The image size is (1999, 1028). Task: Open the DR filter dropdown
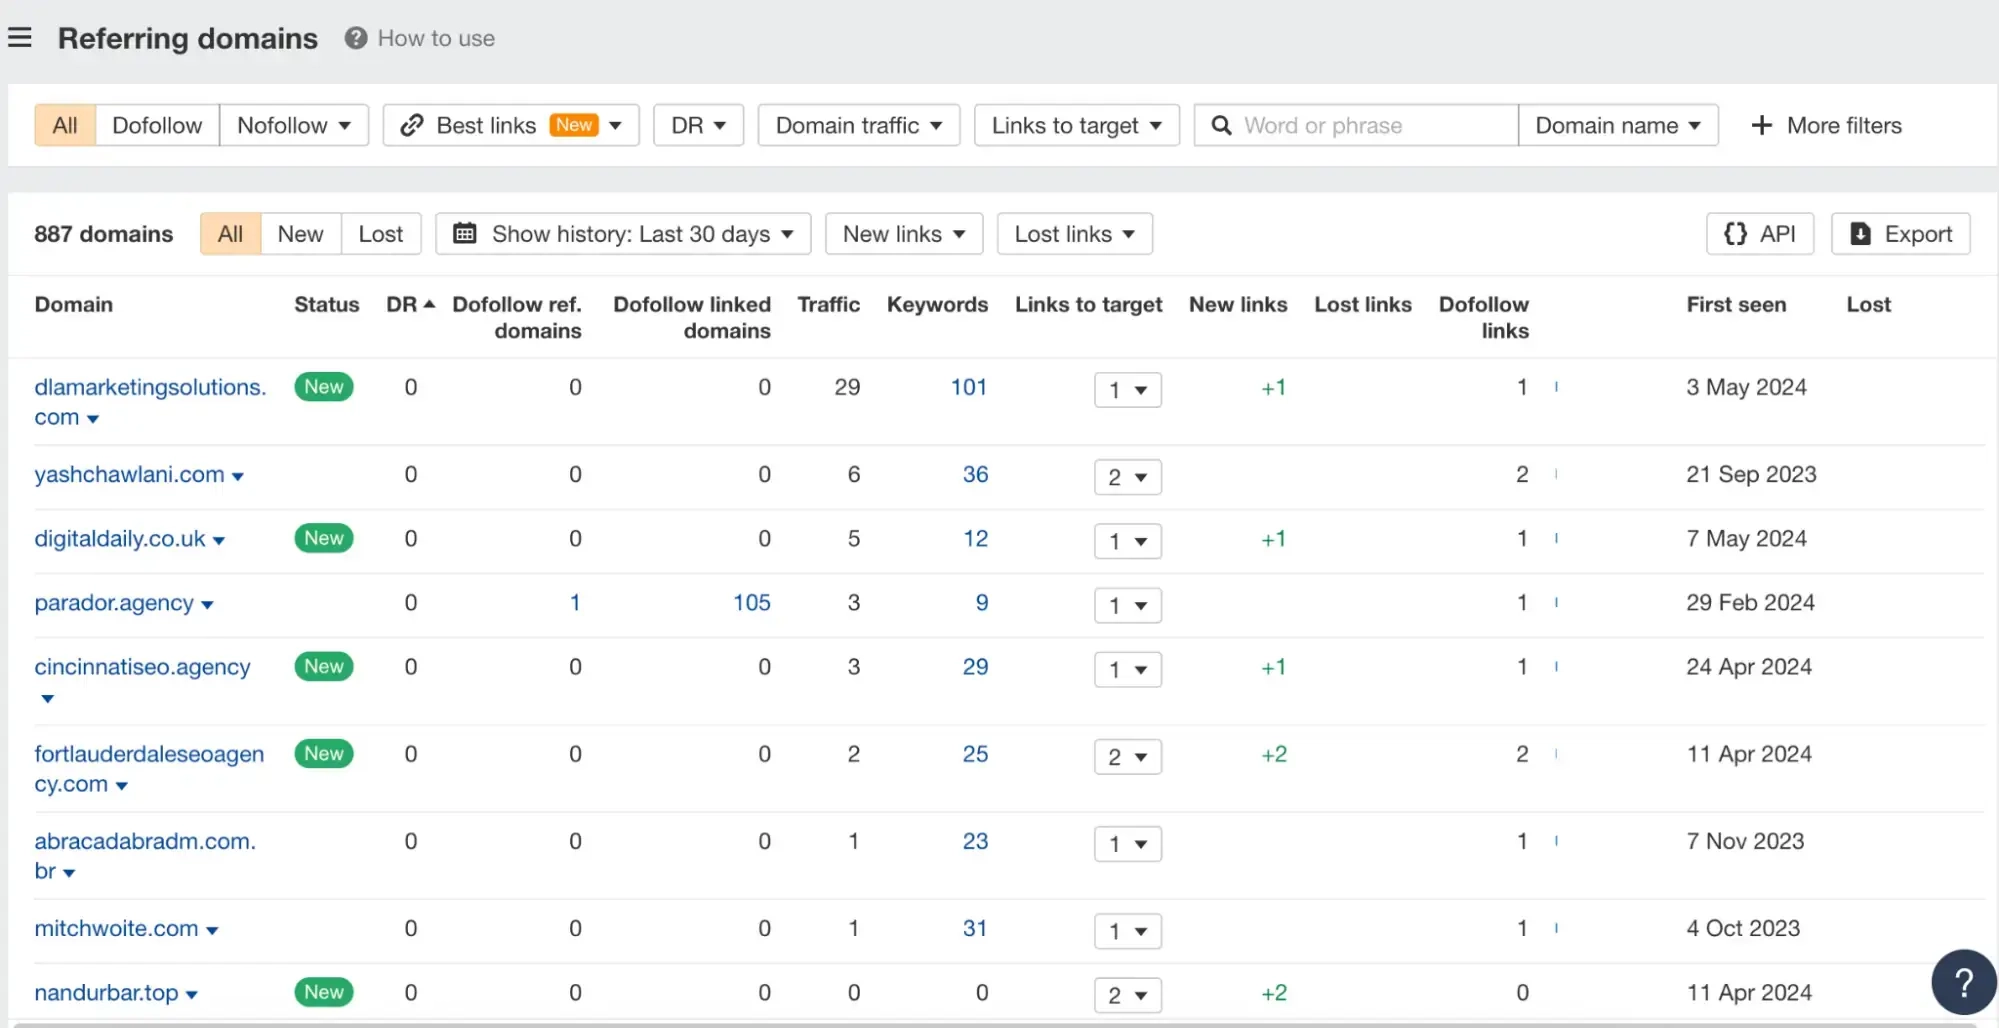(x=698, y=125)
